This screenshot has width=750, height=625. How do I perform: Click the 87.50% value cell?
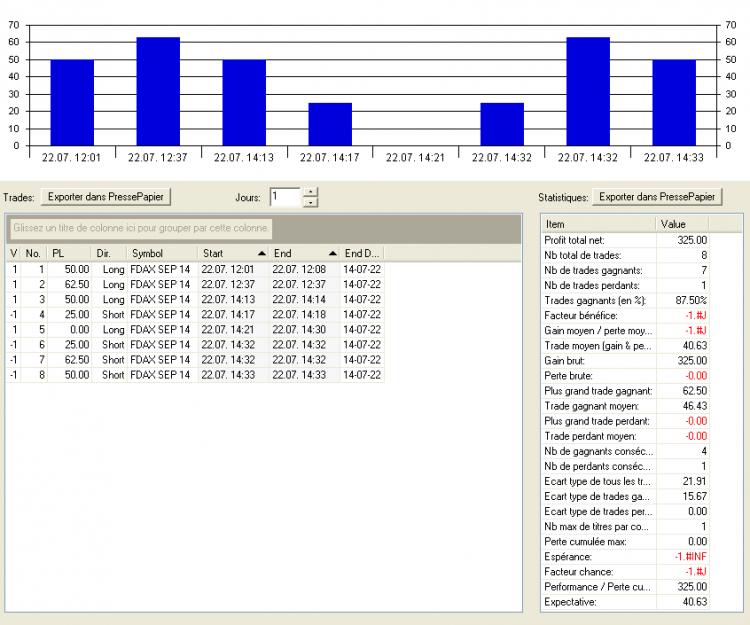pyautogui.click(x=682, y=300)
